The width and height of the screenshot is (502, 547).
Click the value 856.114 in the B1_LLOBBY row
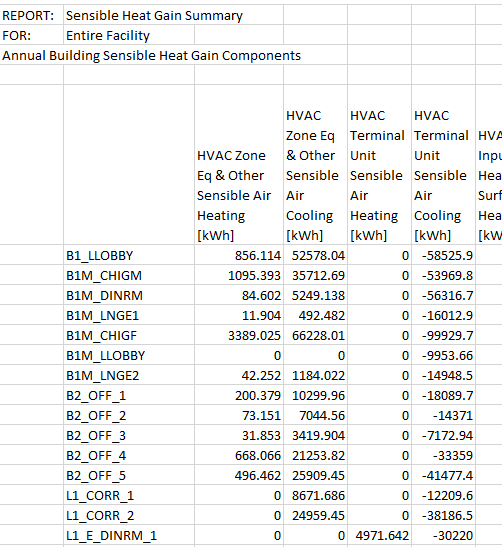[x=239, y=255]
